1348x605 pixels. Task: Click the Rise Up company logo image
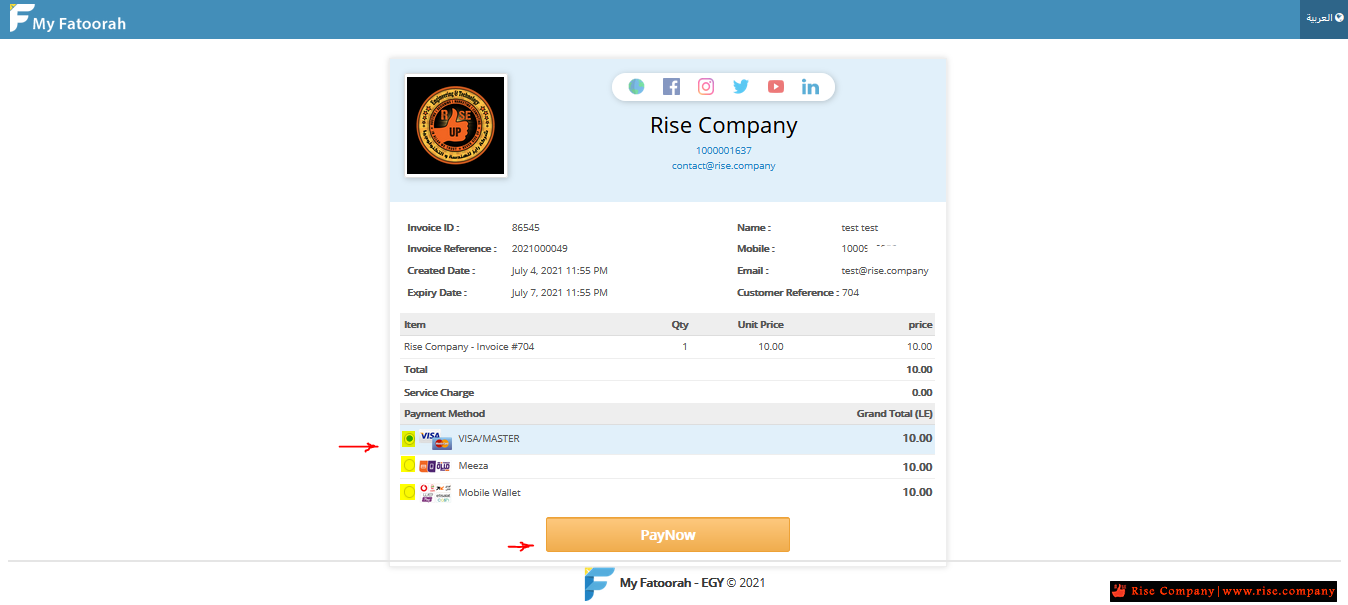(x=456, y=126)
